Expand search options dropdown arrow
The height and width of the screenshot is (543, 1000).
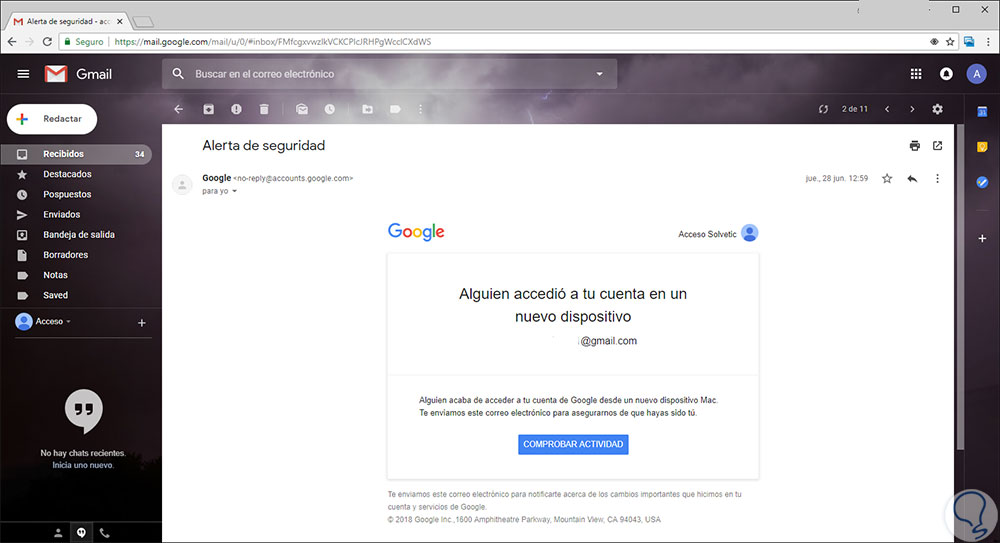pos(599,74)
